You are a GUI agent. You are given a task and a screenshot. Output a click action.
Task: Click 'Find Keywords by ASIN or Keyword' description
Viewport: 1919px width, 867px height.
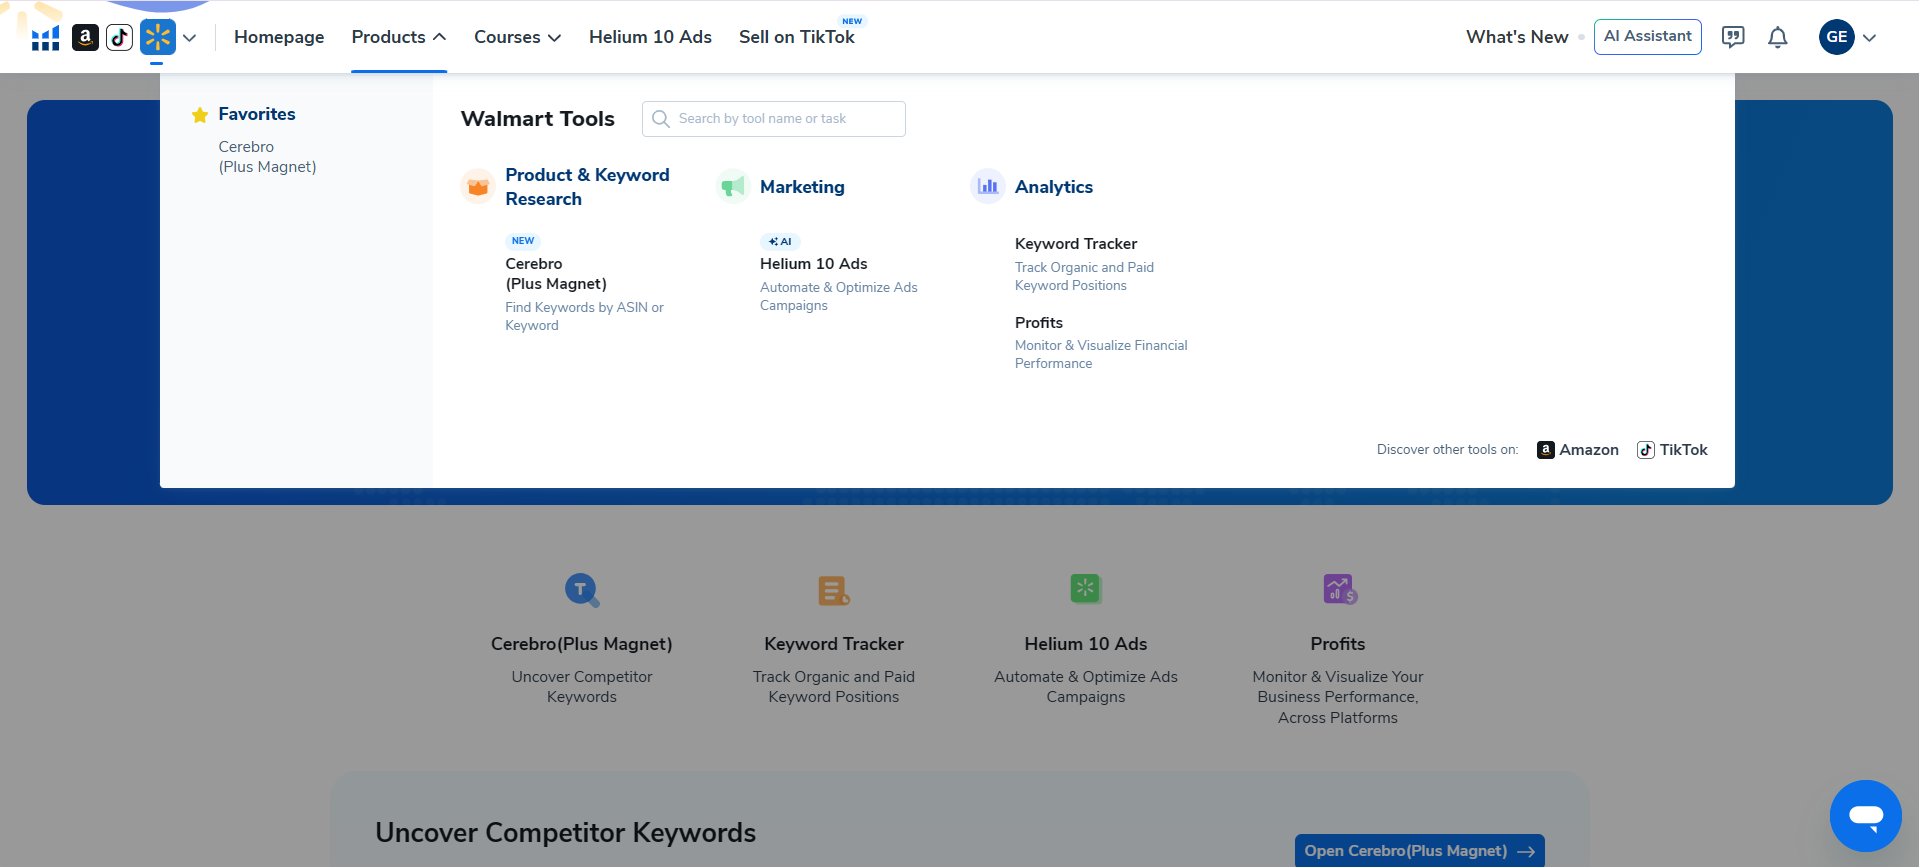(584, 317)
